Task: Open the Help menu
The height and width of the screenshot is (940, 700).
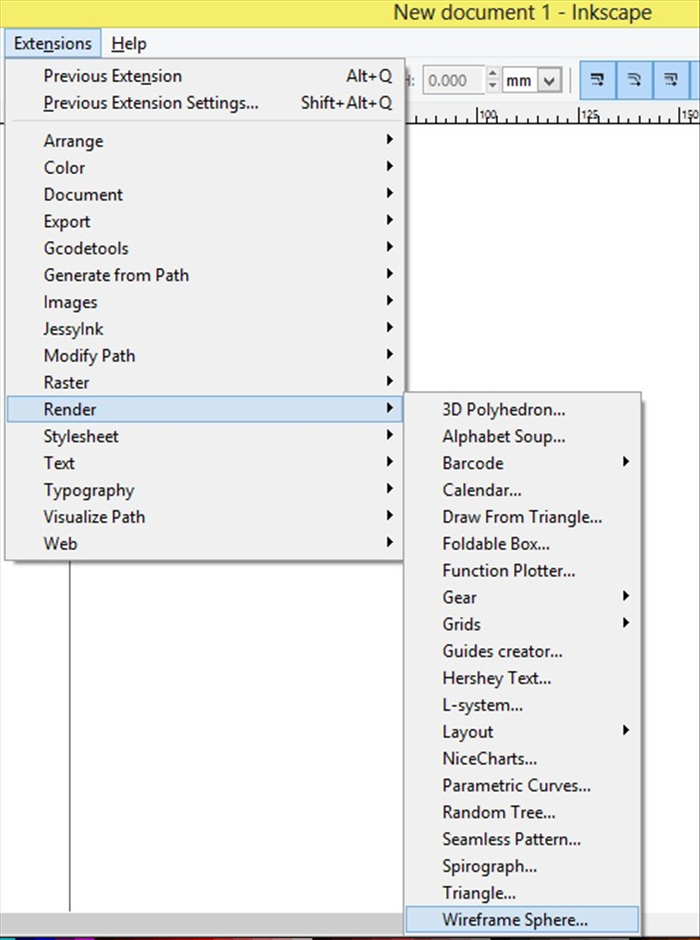Action: pyautogui.click(x=129, y=44)
